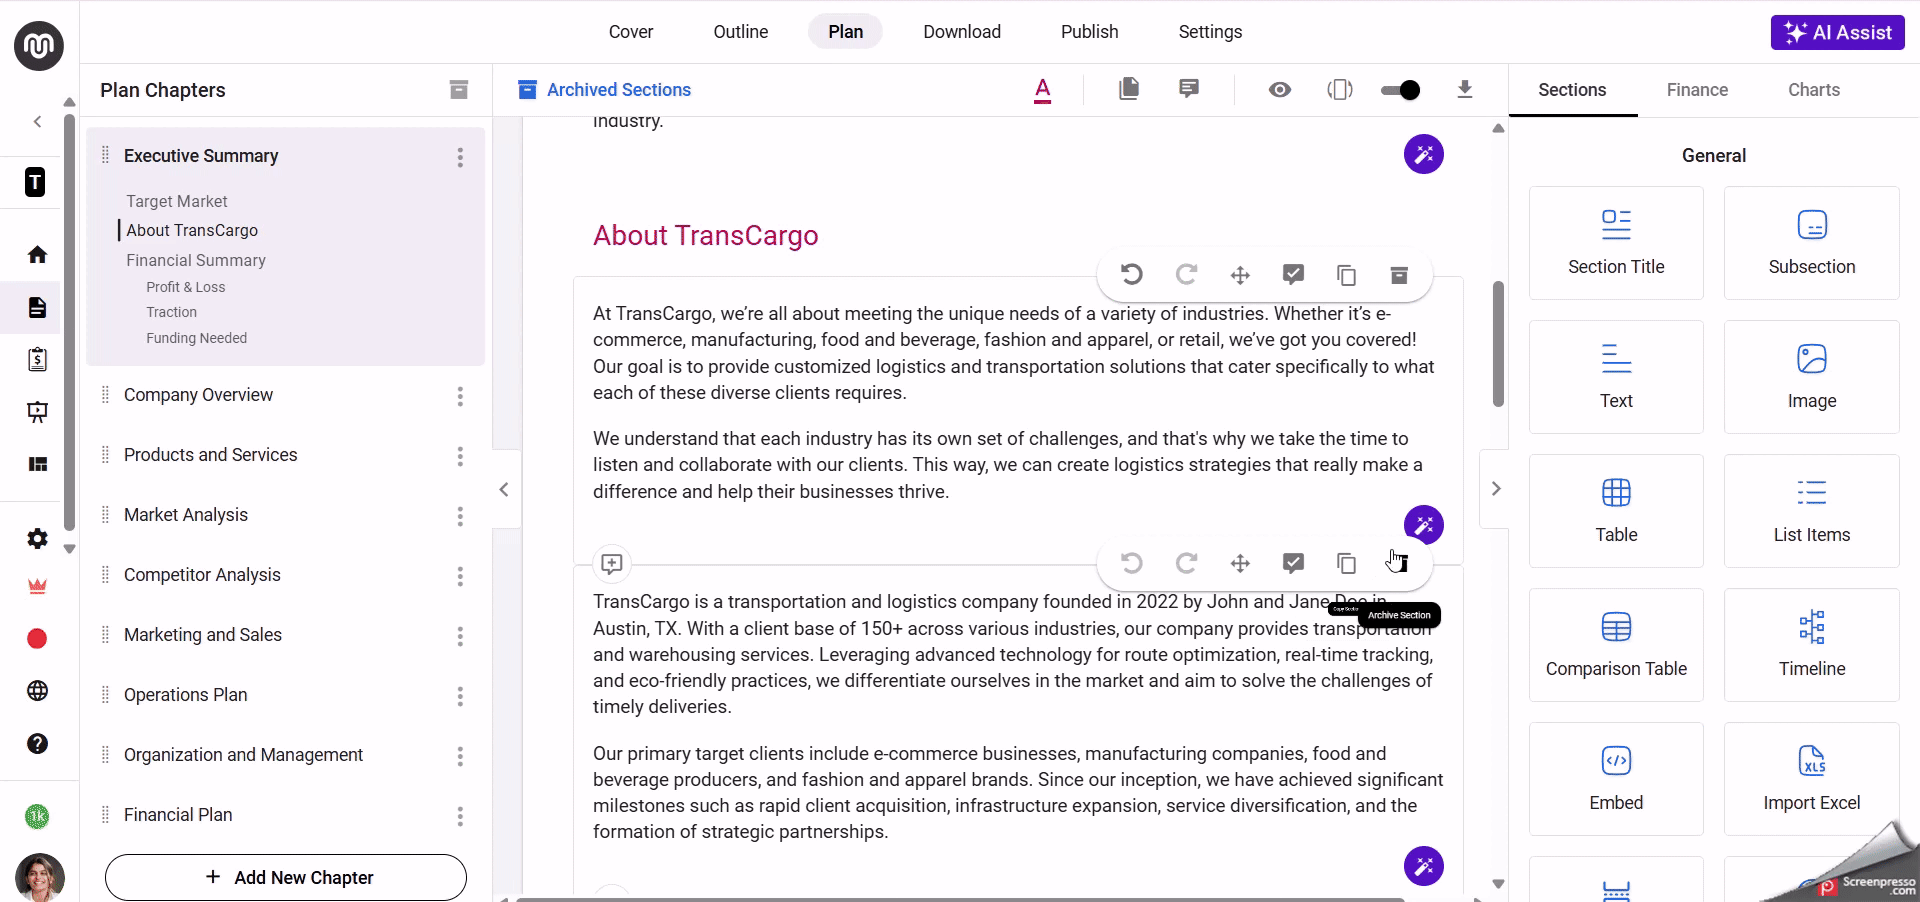Select Target Market subsection in tree

(177, 201)
